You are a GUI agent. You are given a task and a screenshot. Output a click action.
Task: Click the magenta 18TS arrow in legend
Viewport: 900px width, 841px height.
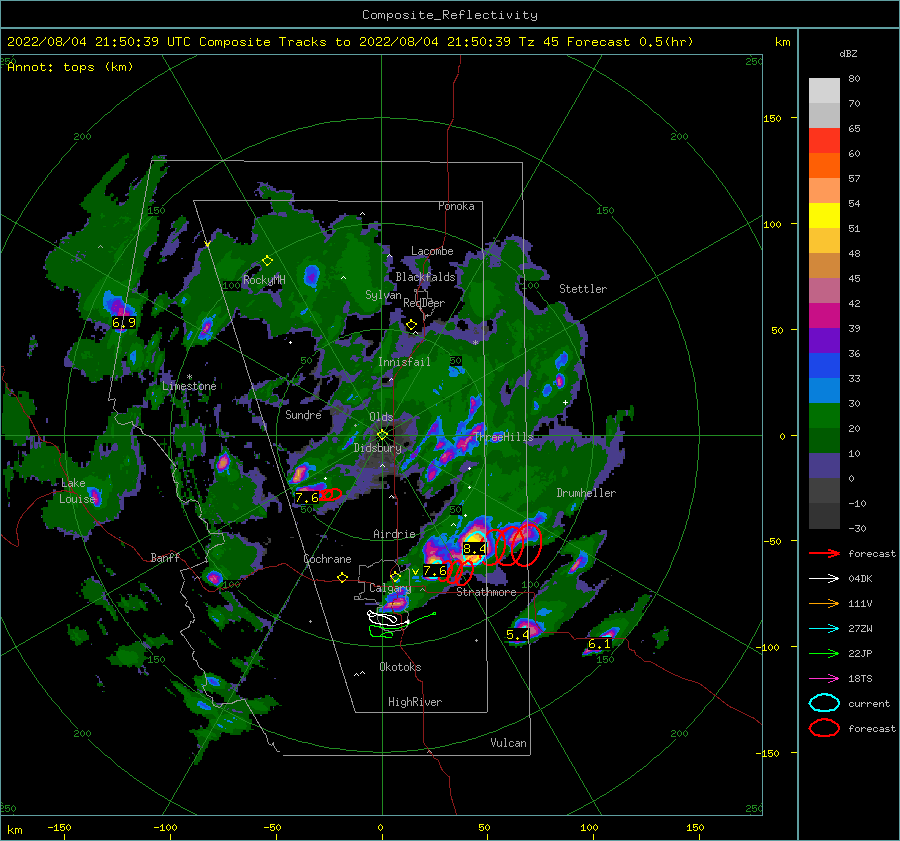(x=824, y=679)
